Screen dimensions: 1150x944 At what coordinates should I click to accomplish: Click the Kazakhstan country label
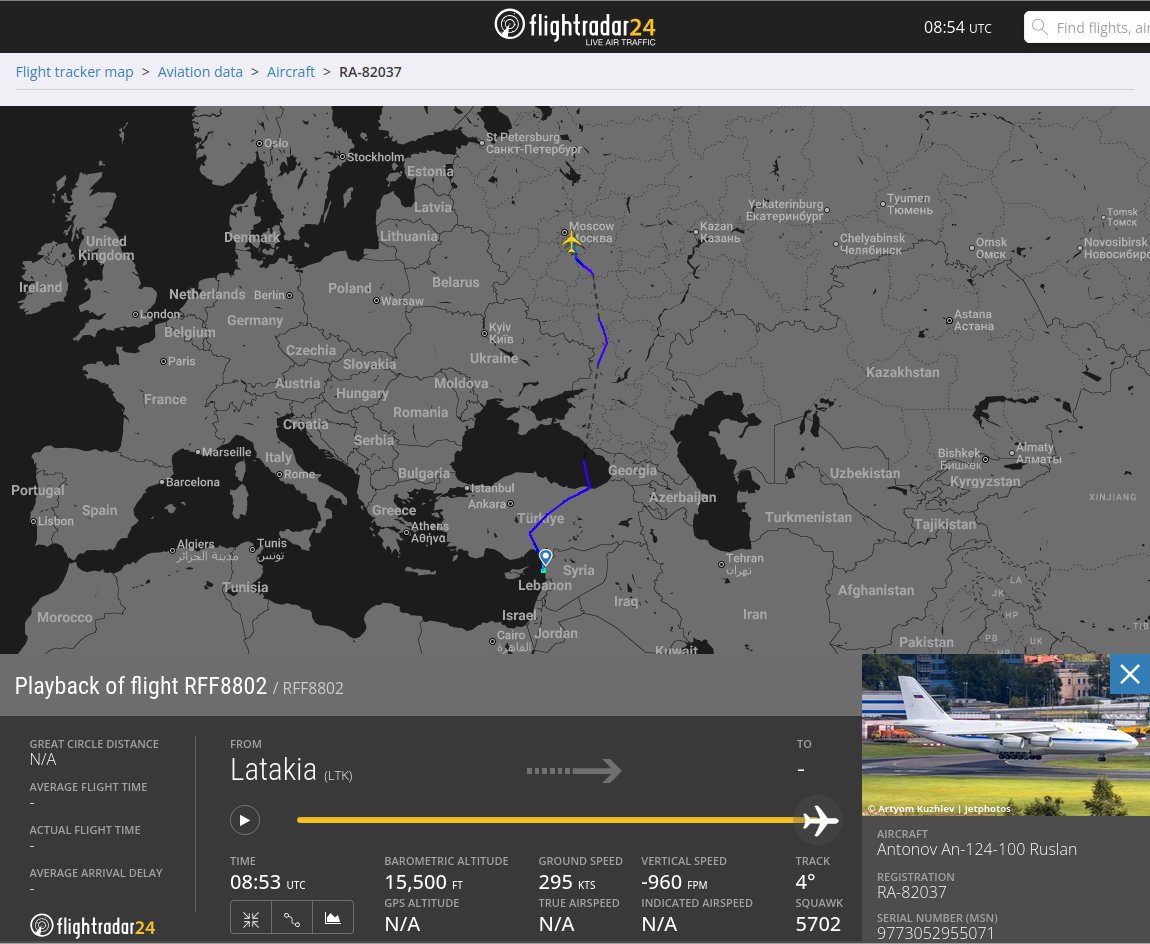pos(902,372)
